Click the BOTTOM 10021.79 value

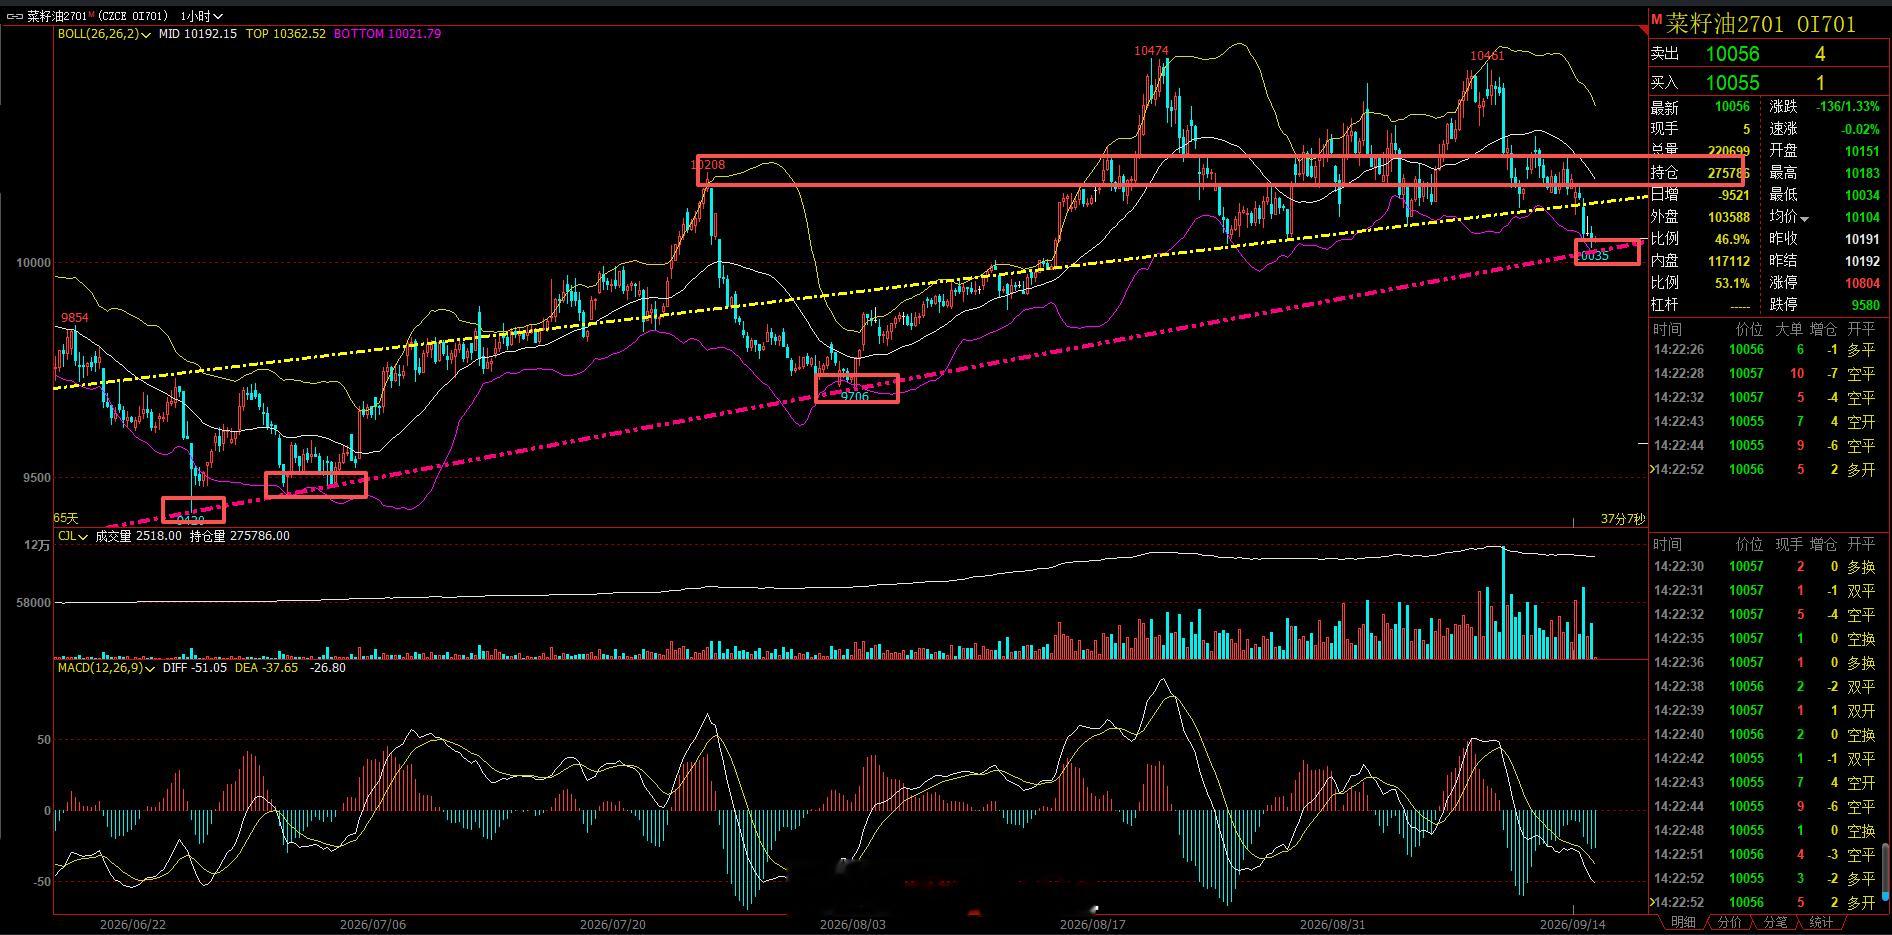click(387, 34)
